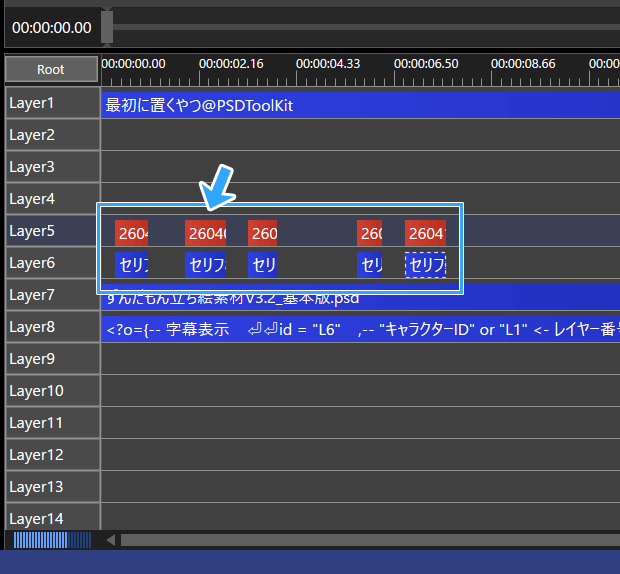Select the dashed-outline セリフ clip on Layer6

click(x=425, y=265)
